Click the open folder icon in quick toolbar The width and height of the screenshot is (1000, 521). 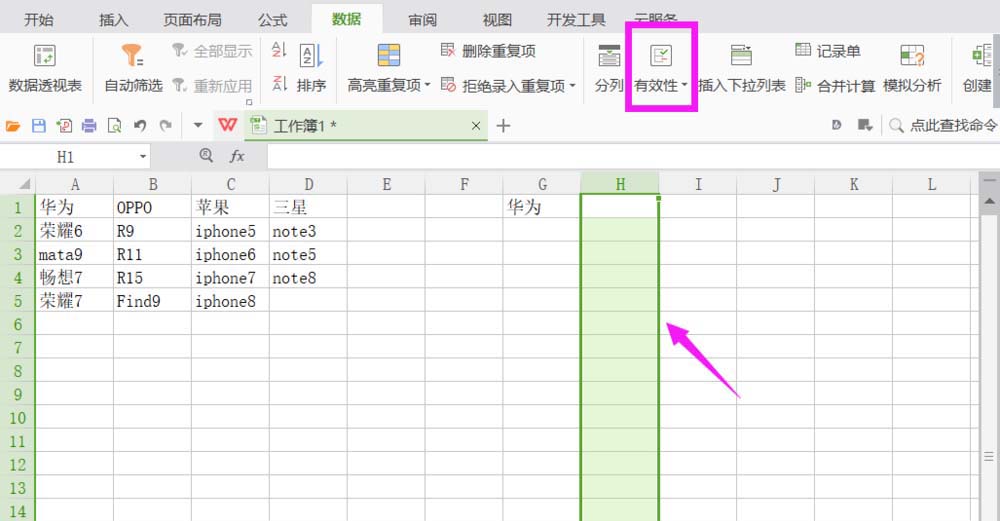point(13,126)
